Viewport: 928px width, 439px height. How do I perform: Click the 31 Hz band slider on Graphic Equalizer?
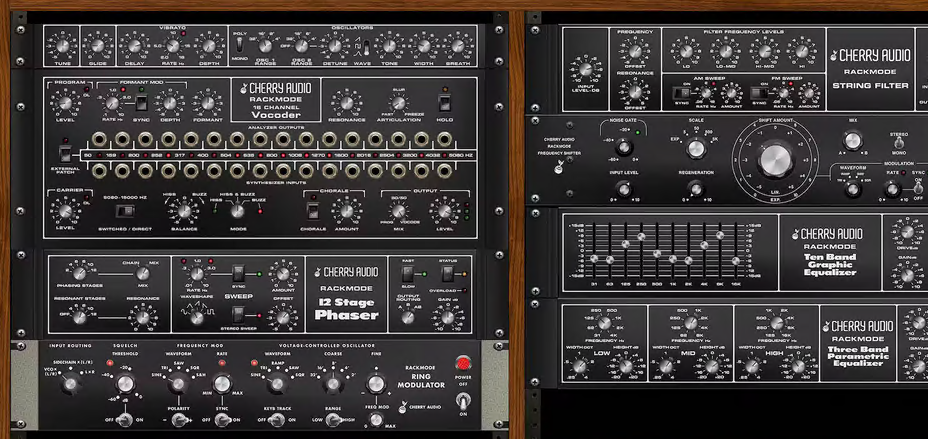(x=594, y=259)
